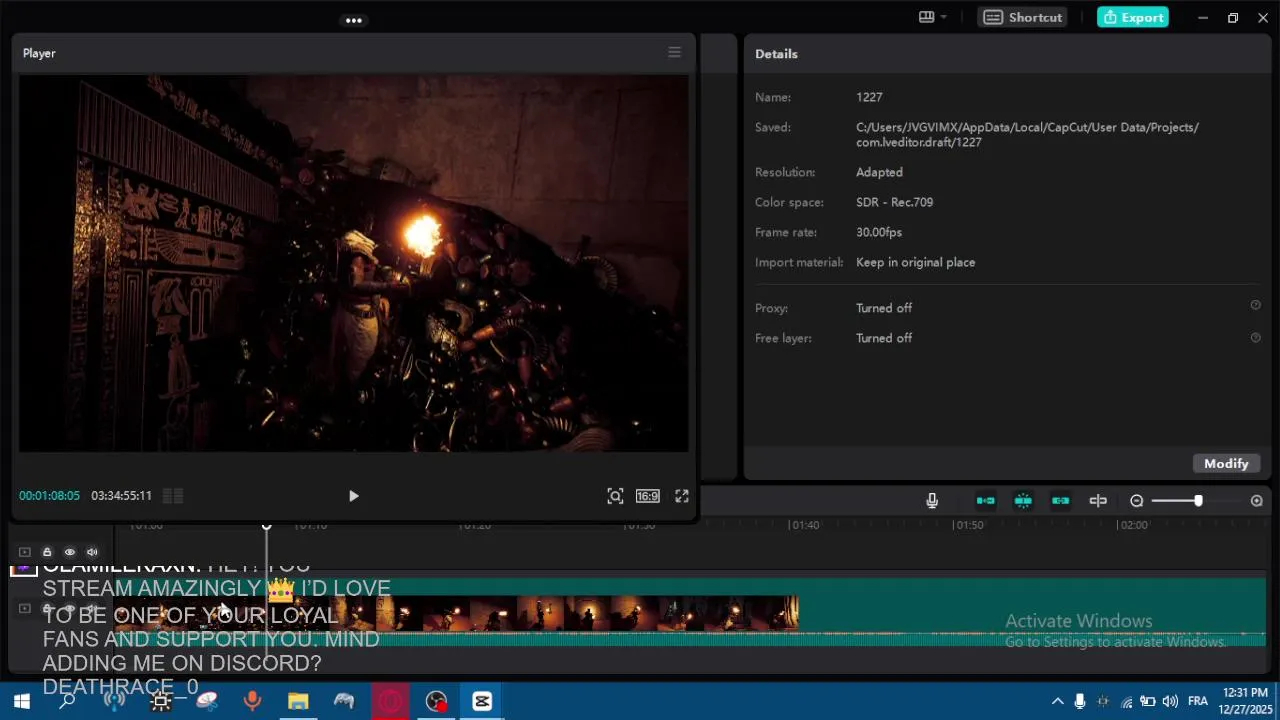Screen dimensions: 1280x720
Task: Click the saved project path text
Action: pos(1027,135)
